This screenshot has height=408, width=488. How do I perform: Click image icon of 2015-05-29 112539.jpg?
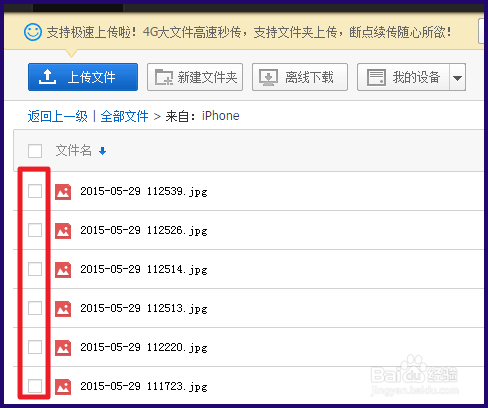point(63,192)
